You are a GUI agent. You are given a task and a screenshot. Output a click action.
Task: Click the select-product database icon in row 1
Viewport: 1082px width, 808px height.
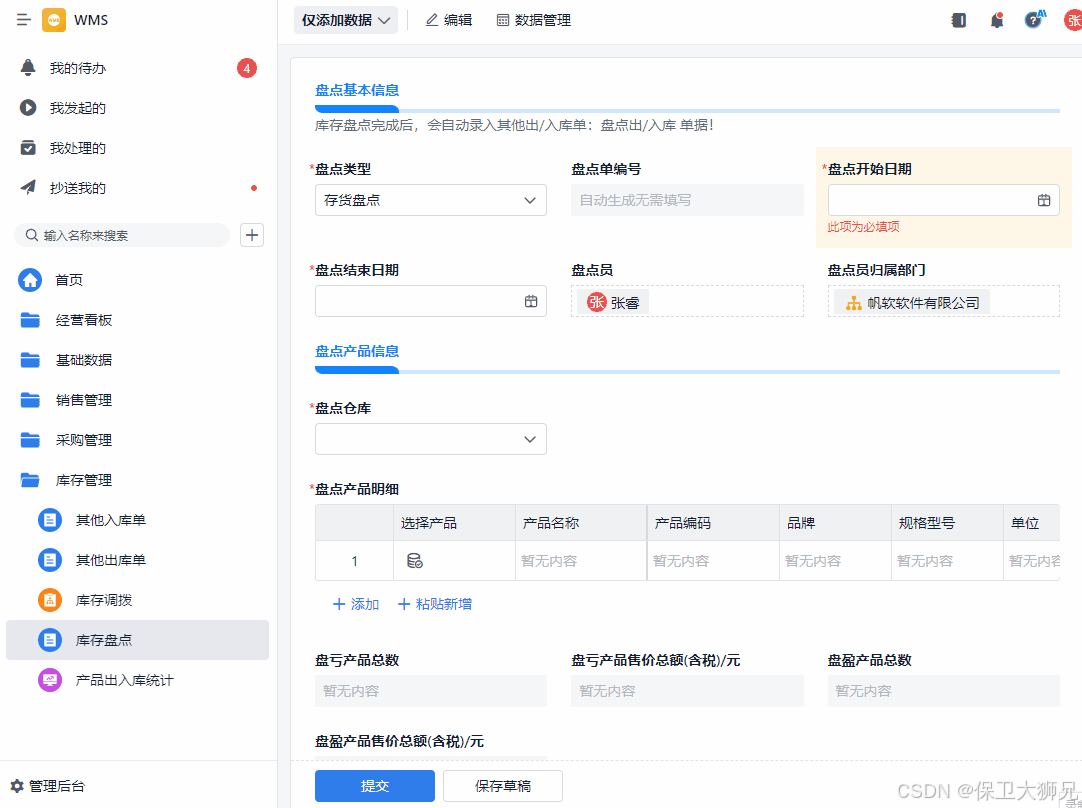tap(415, 561)
